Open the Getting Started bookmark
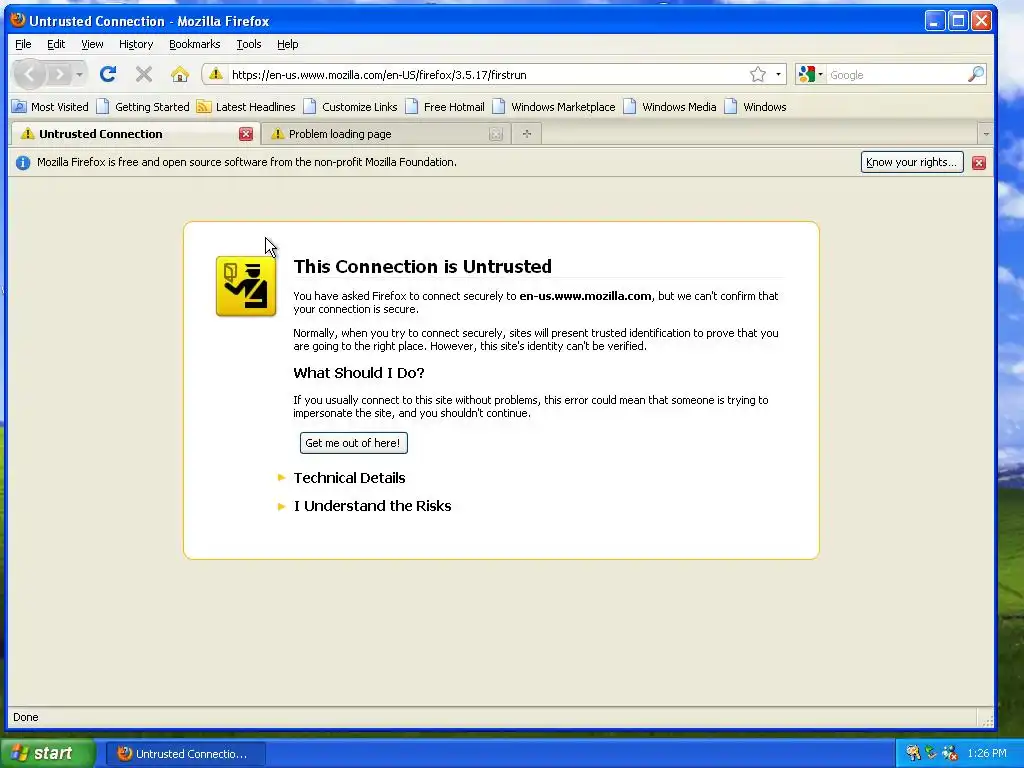The height and width of the screenshot is (768, 1024). coord(143,106)
